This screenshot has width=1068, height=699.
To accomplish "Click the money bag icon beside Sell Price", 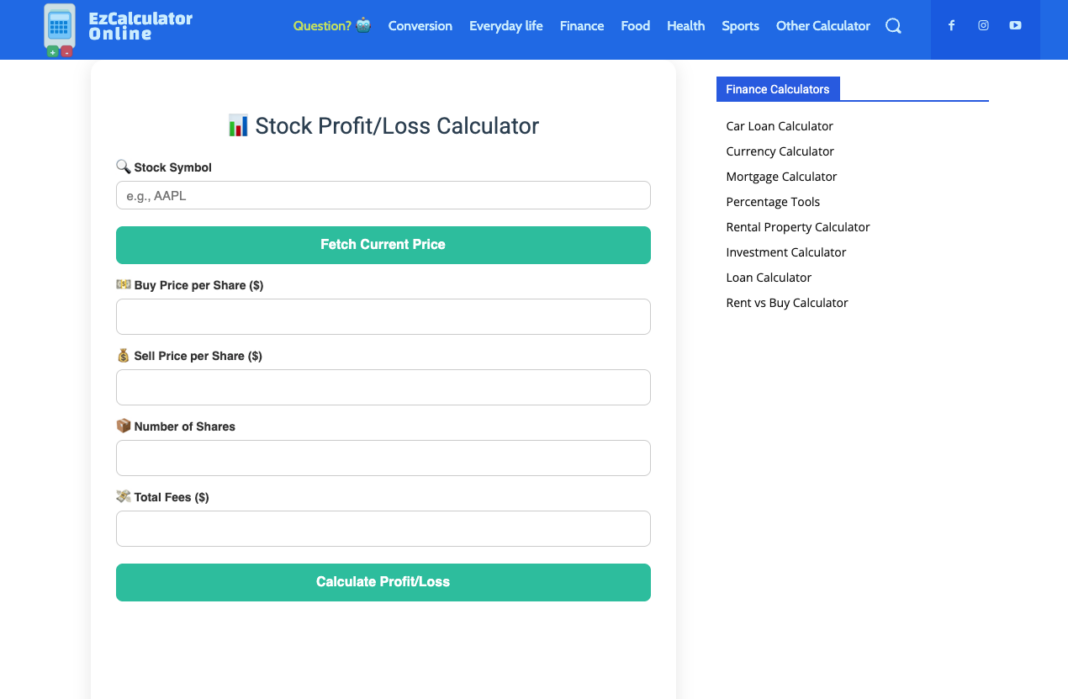I will [123, 354].
